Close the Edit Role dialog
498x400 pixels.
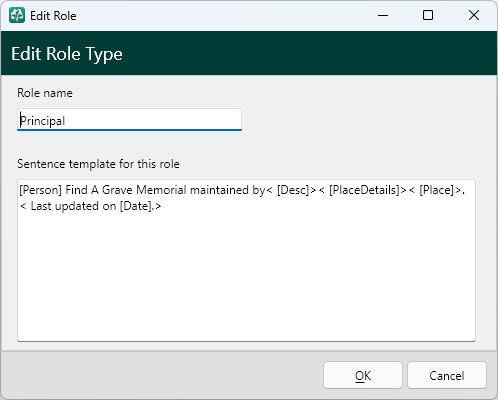474,15
